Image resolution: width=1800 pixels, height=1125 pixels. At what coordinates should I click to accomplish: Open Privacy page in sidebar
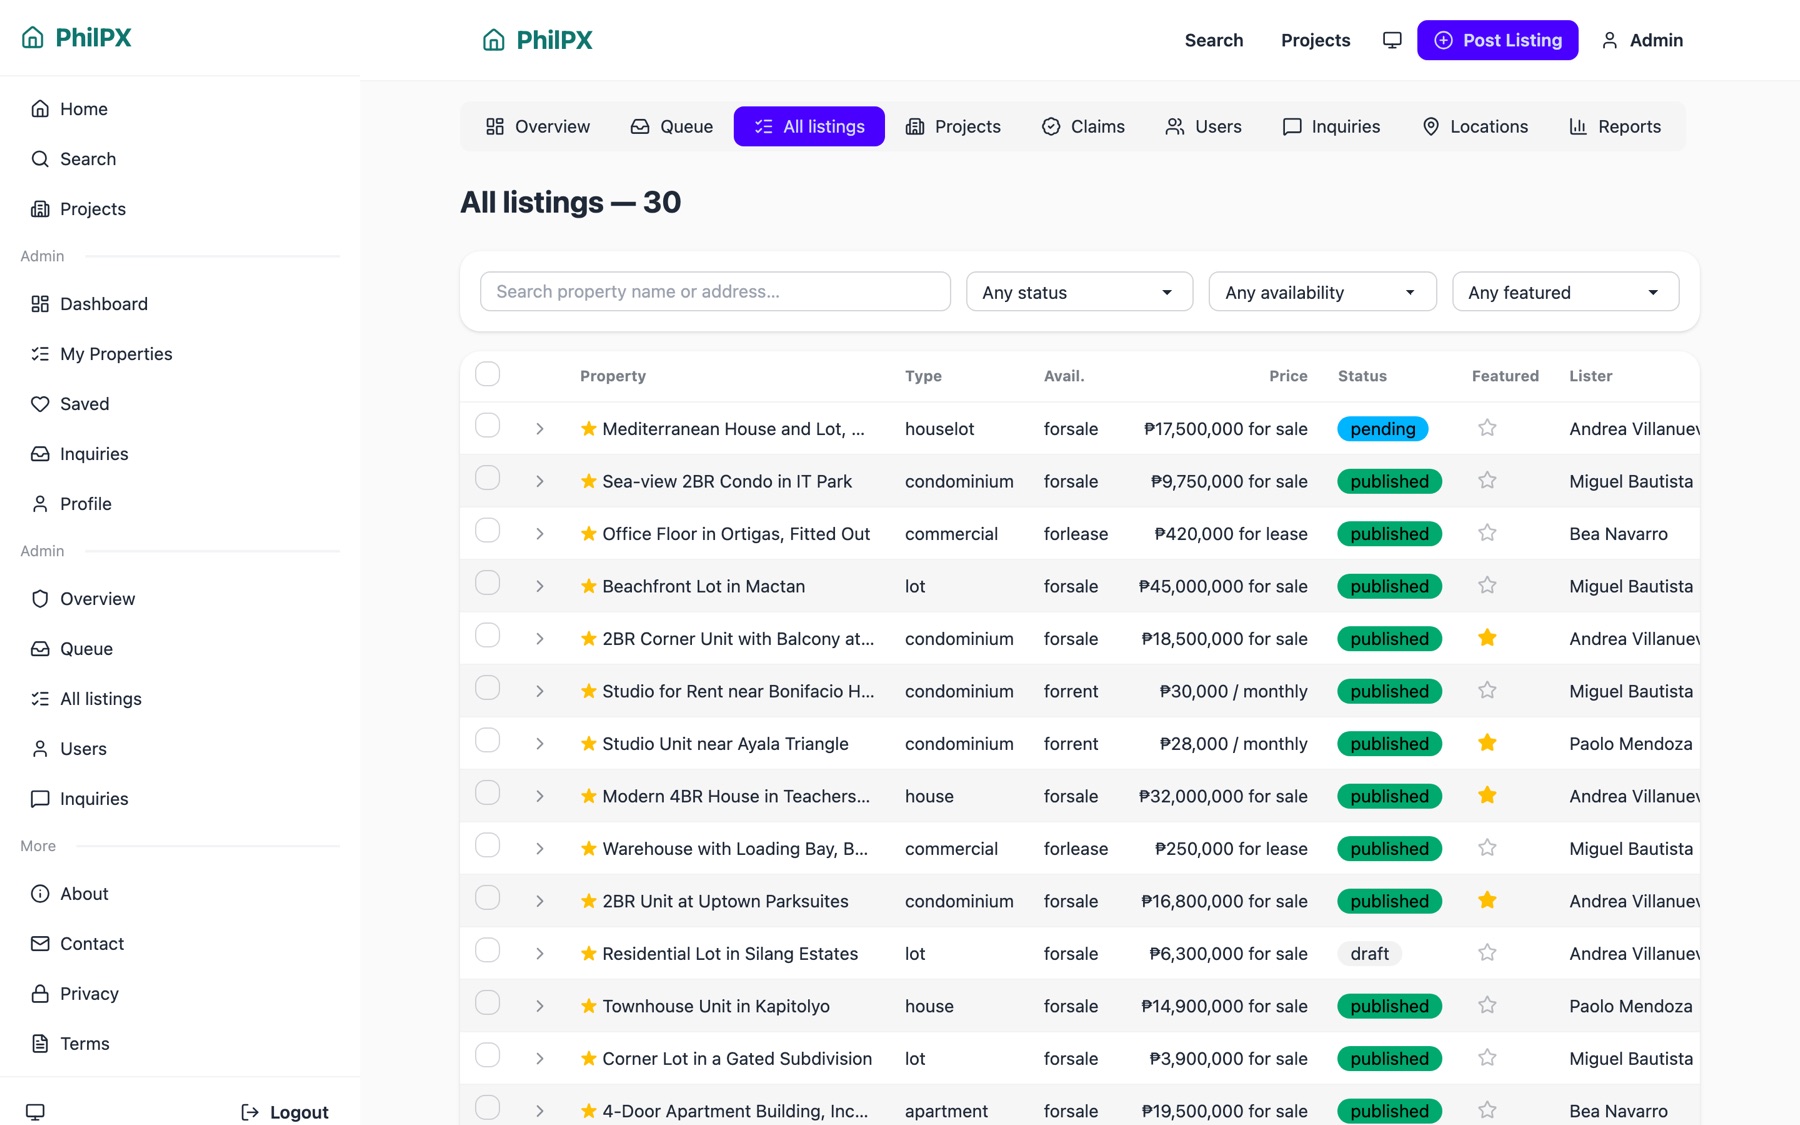point(180,994)
